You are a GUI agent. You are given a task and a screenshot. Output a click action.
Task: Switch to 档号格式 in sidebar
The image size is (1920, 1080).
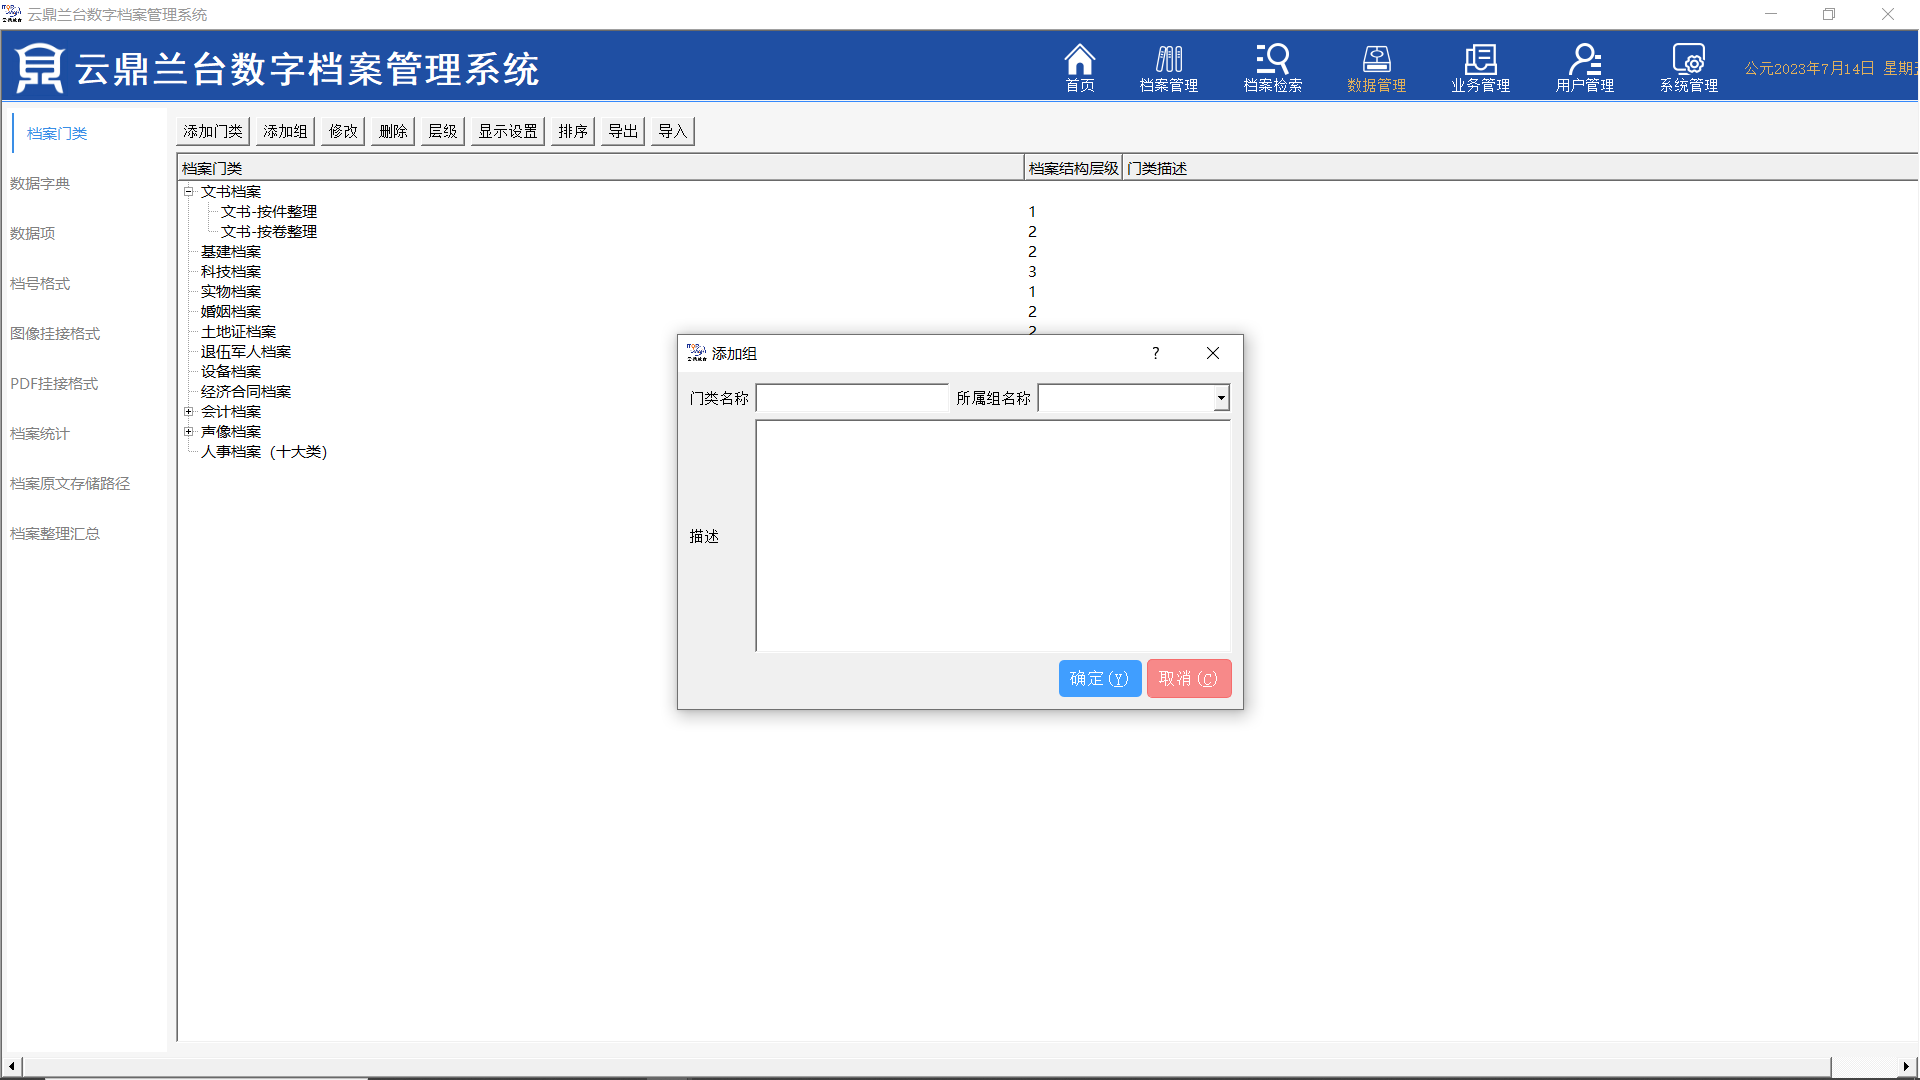click(40, 283)
